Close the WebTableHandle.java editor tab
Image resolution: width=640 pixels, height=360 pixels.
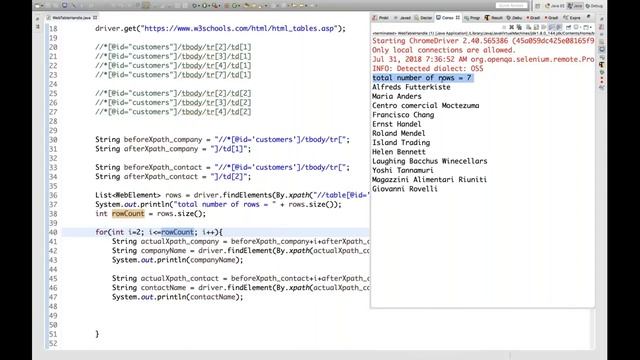(x=95, y=18)
